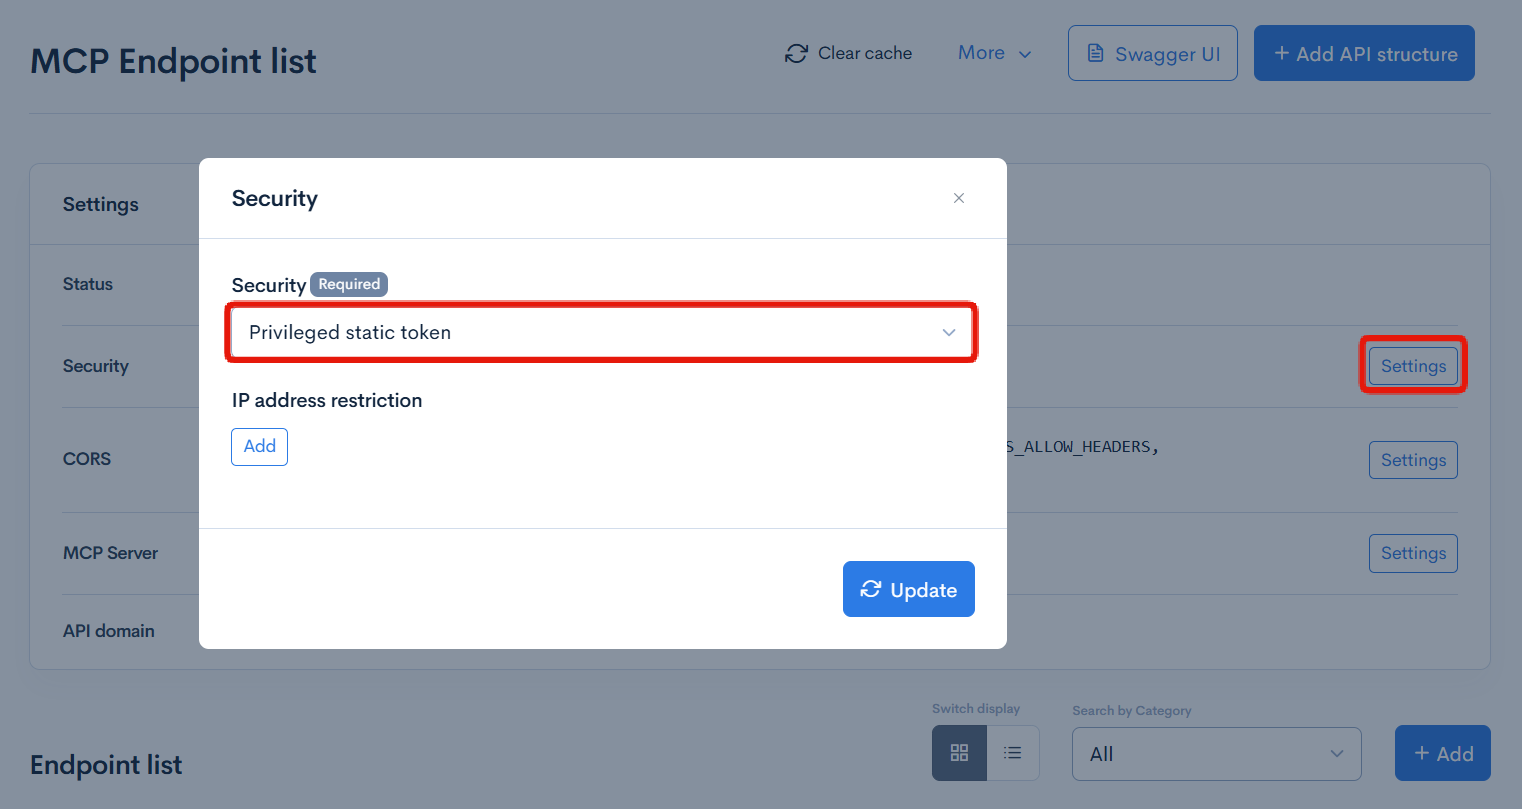The height and width of the screenshot is (809, 1522).
Task: Close the Security dialog with X
Action: click(959, 198)
